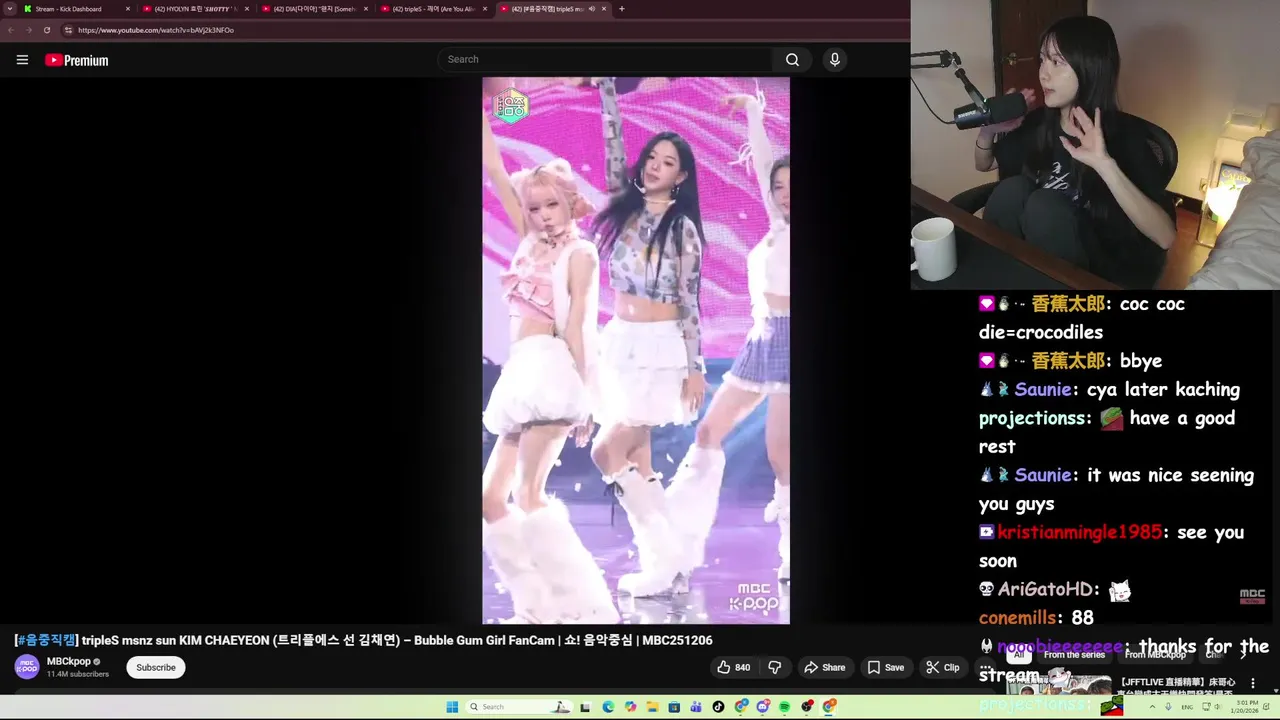Expand the browser tab search dropdown
Viewport: 1280px width, 720px height.
(x=9, y=9)
